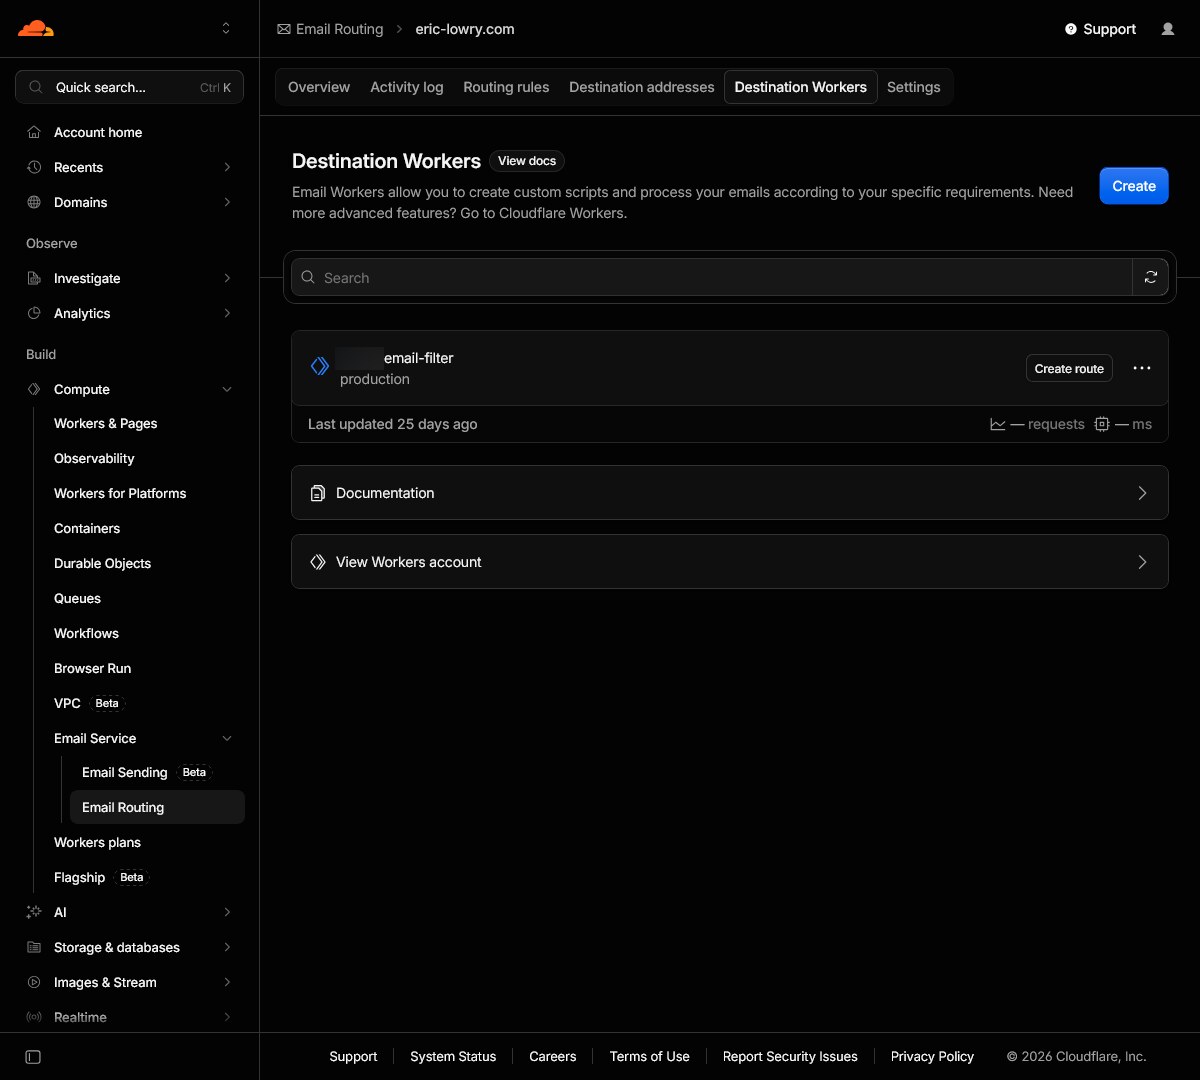Expand the Domains menu arrow
1200x1080 pixels.
point(227,202)
